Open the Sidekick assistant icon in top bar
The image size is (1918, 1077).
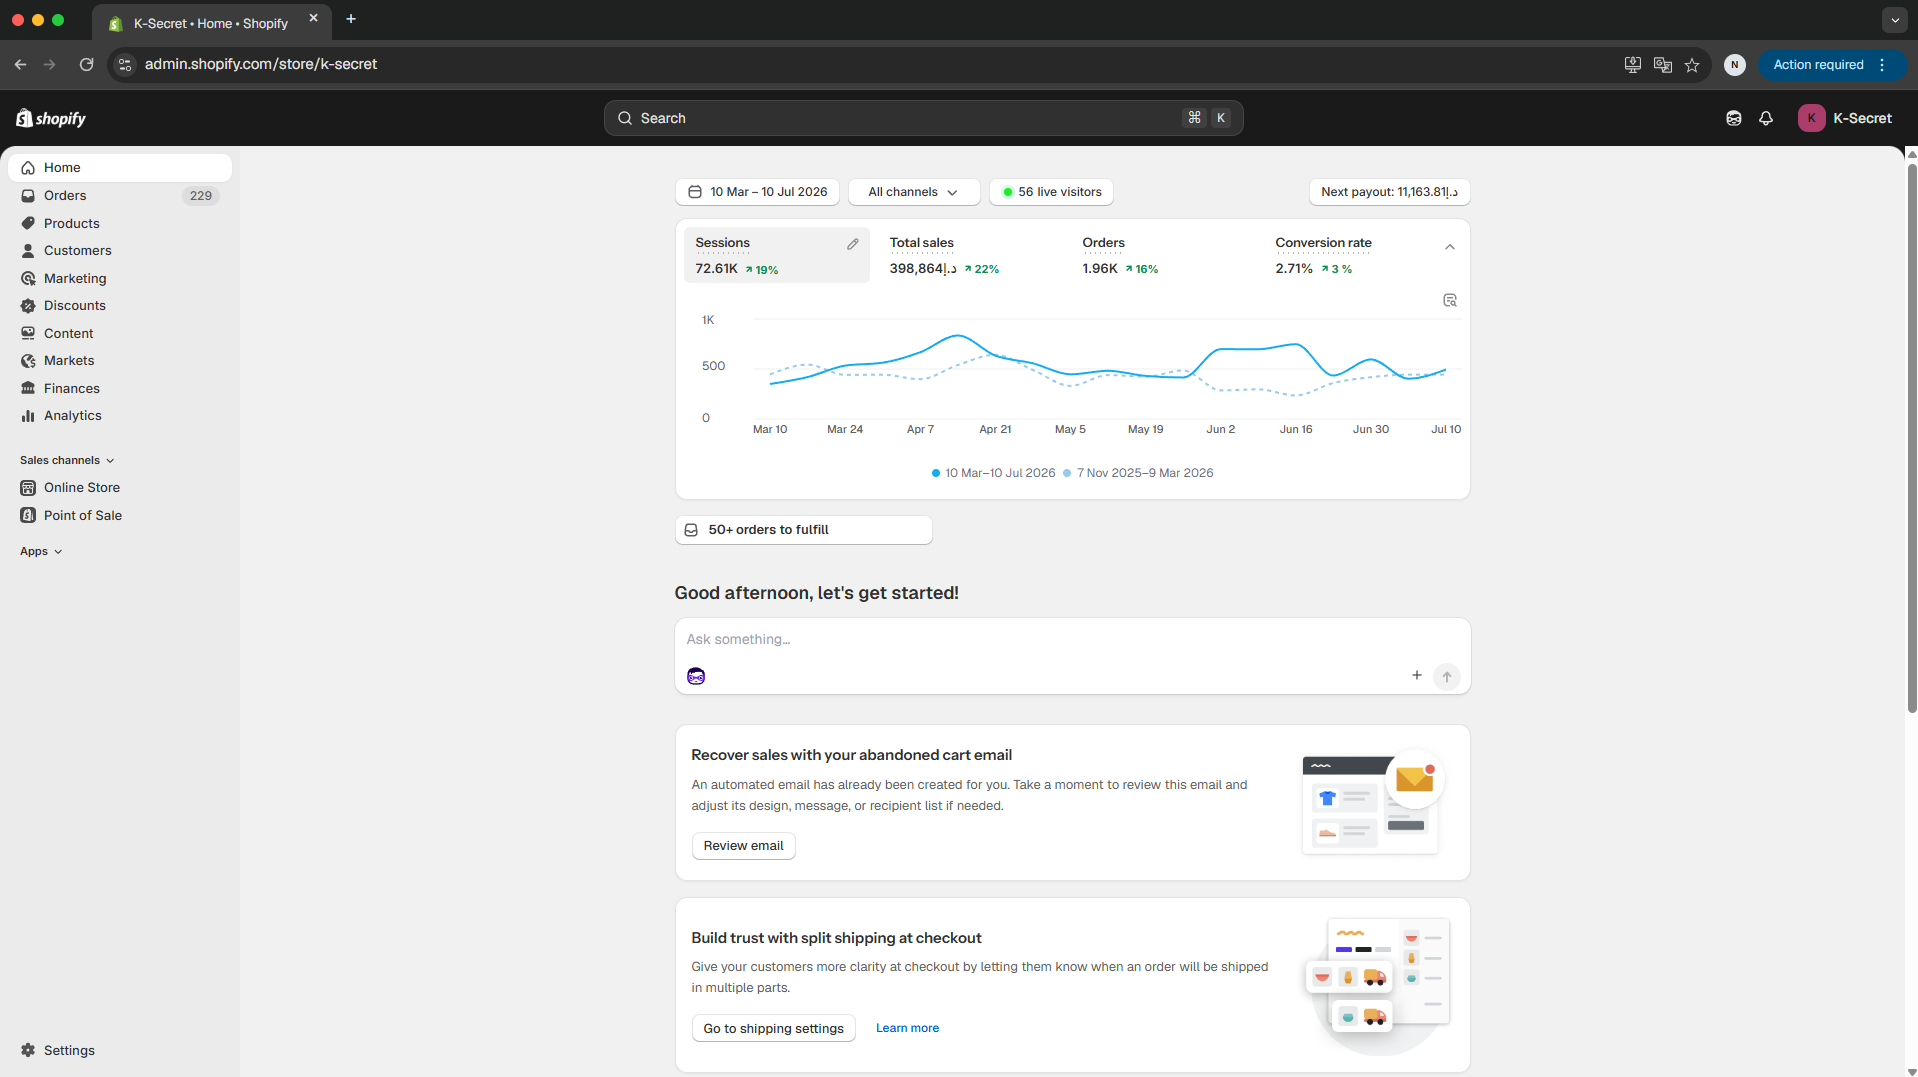pos(1734,118)
